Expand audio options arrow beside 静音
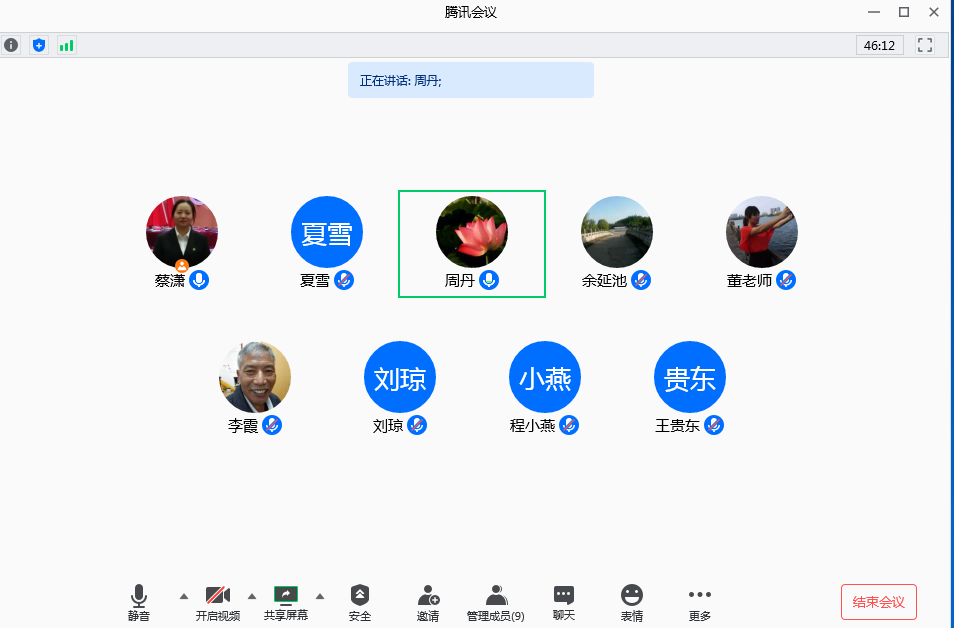The width and height of the screenshot is (954, 628). click(183, 596)
